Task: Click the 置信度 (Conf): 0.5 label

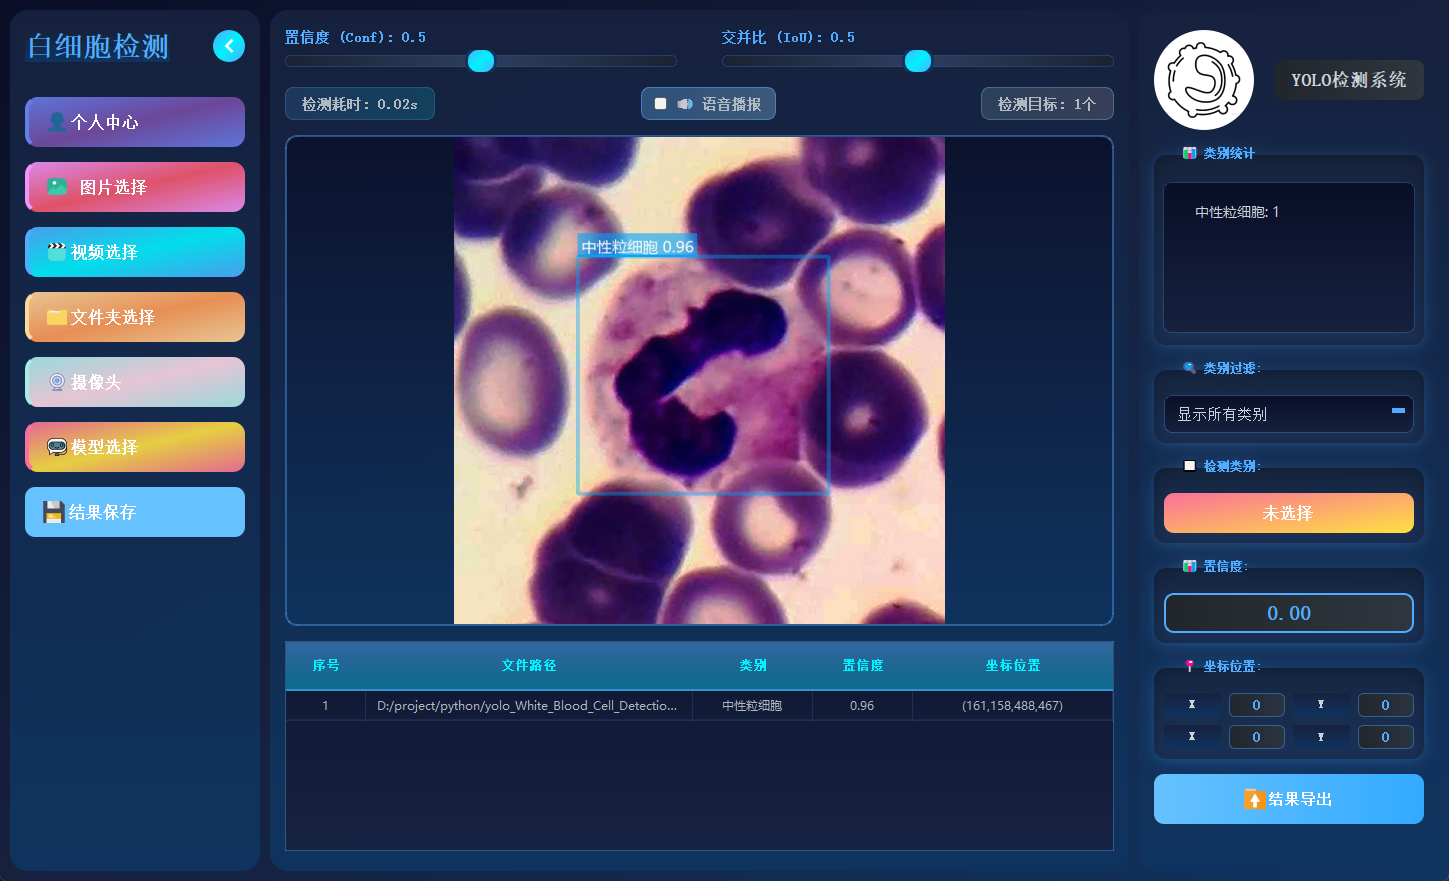Action: click(x=355, y=37)
